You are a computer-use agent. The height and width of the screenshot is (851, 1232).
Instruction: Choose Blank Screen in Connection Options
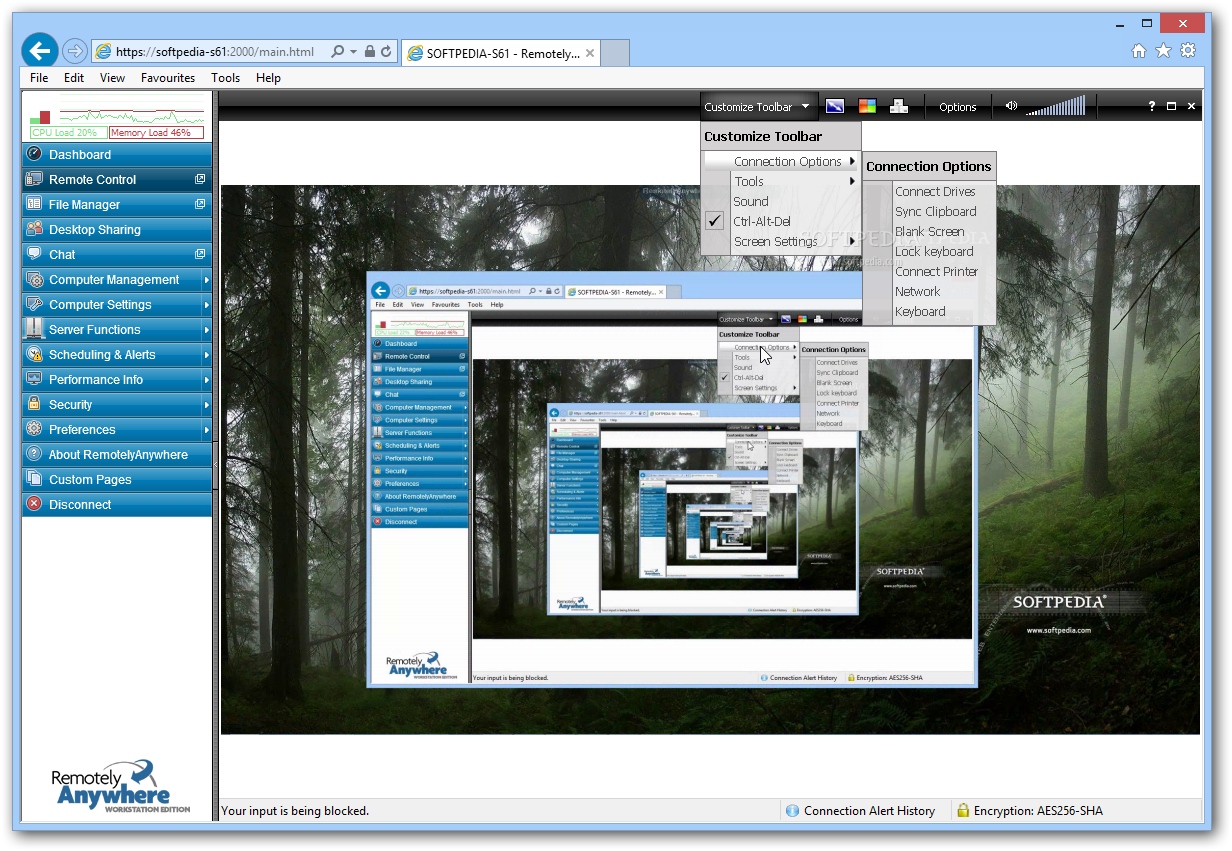pyautogui.click(x=930, y=231)
